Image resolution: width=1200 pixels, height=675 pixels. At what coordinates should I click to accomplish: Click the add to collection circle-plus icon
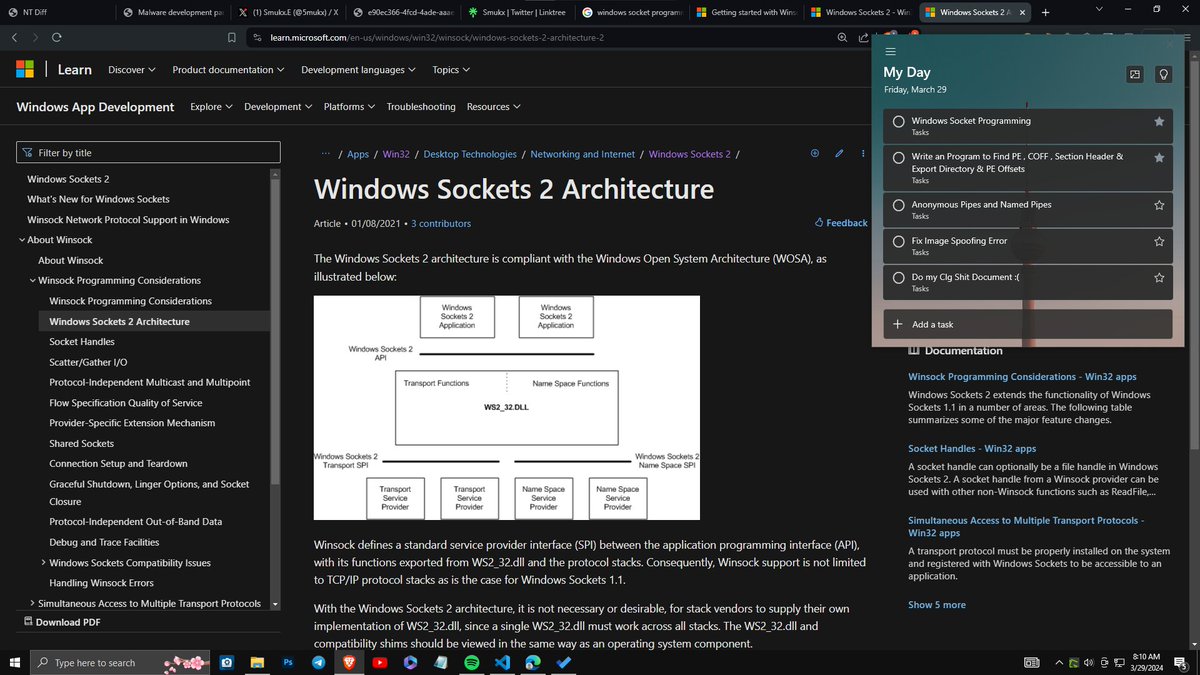pyautogui.click(x=815, y=153)
